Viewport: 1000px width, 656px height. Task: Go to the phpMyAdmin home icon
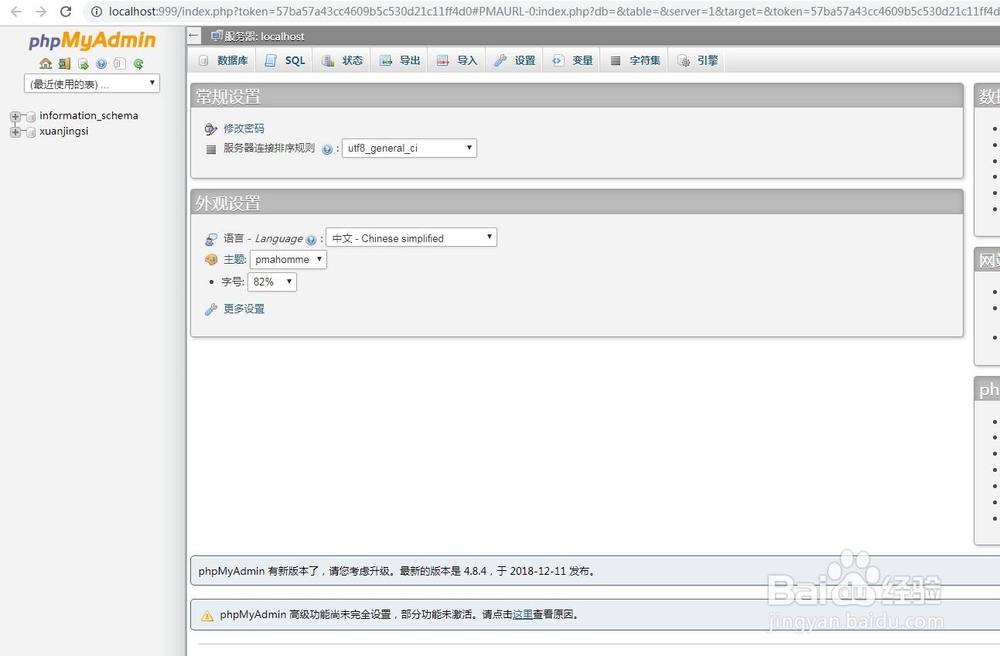click(x=45, y=64)
